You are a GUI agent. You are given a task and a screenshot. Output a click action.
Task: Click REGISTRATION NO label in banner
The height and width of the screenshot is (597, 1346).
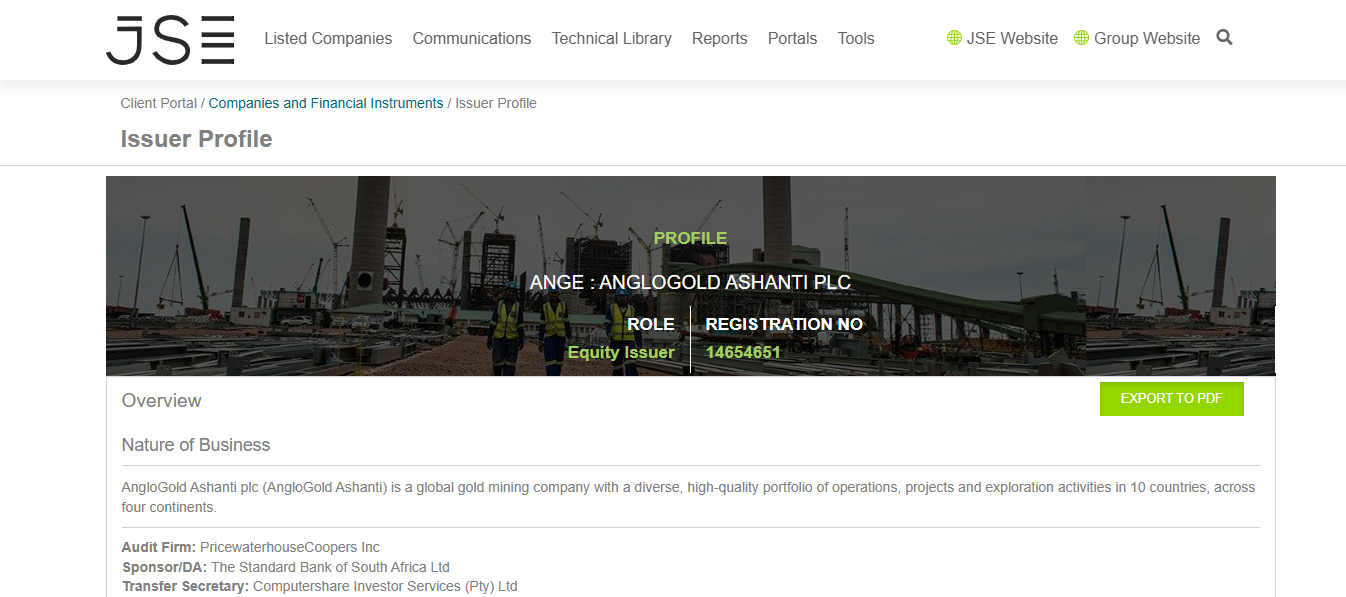(x=784, y=324)
